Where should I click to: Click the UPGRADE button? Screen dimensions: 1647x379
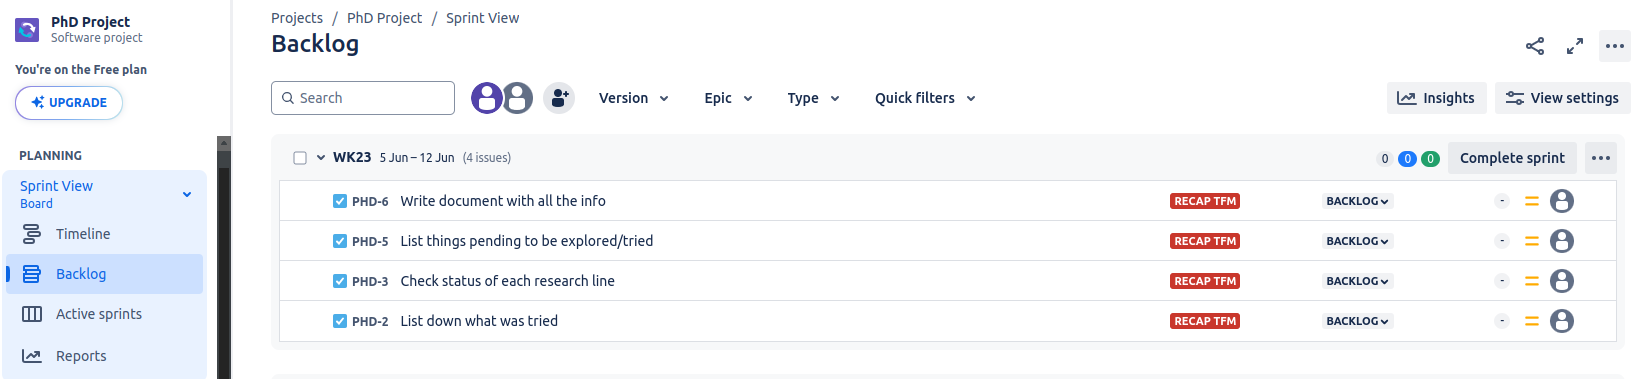point(69,103)
